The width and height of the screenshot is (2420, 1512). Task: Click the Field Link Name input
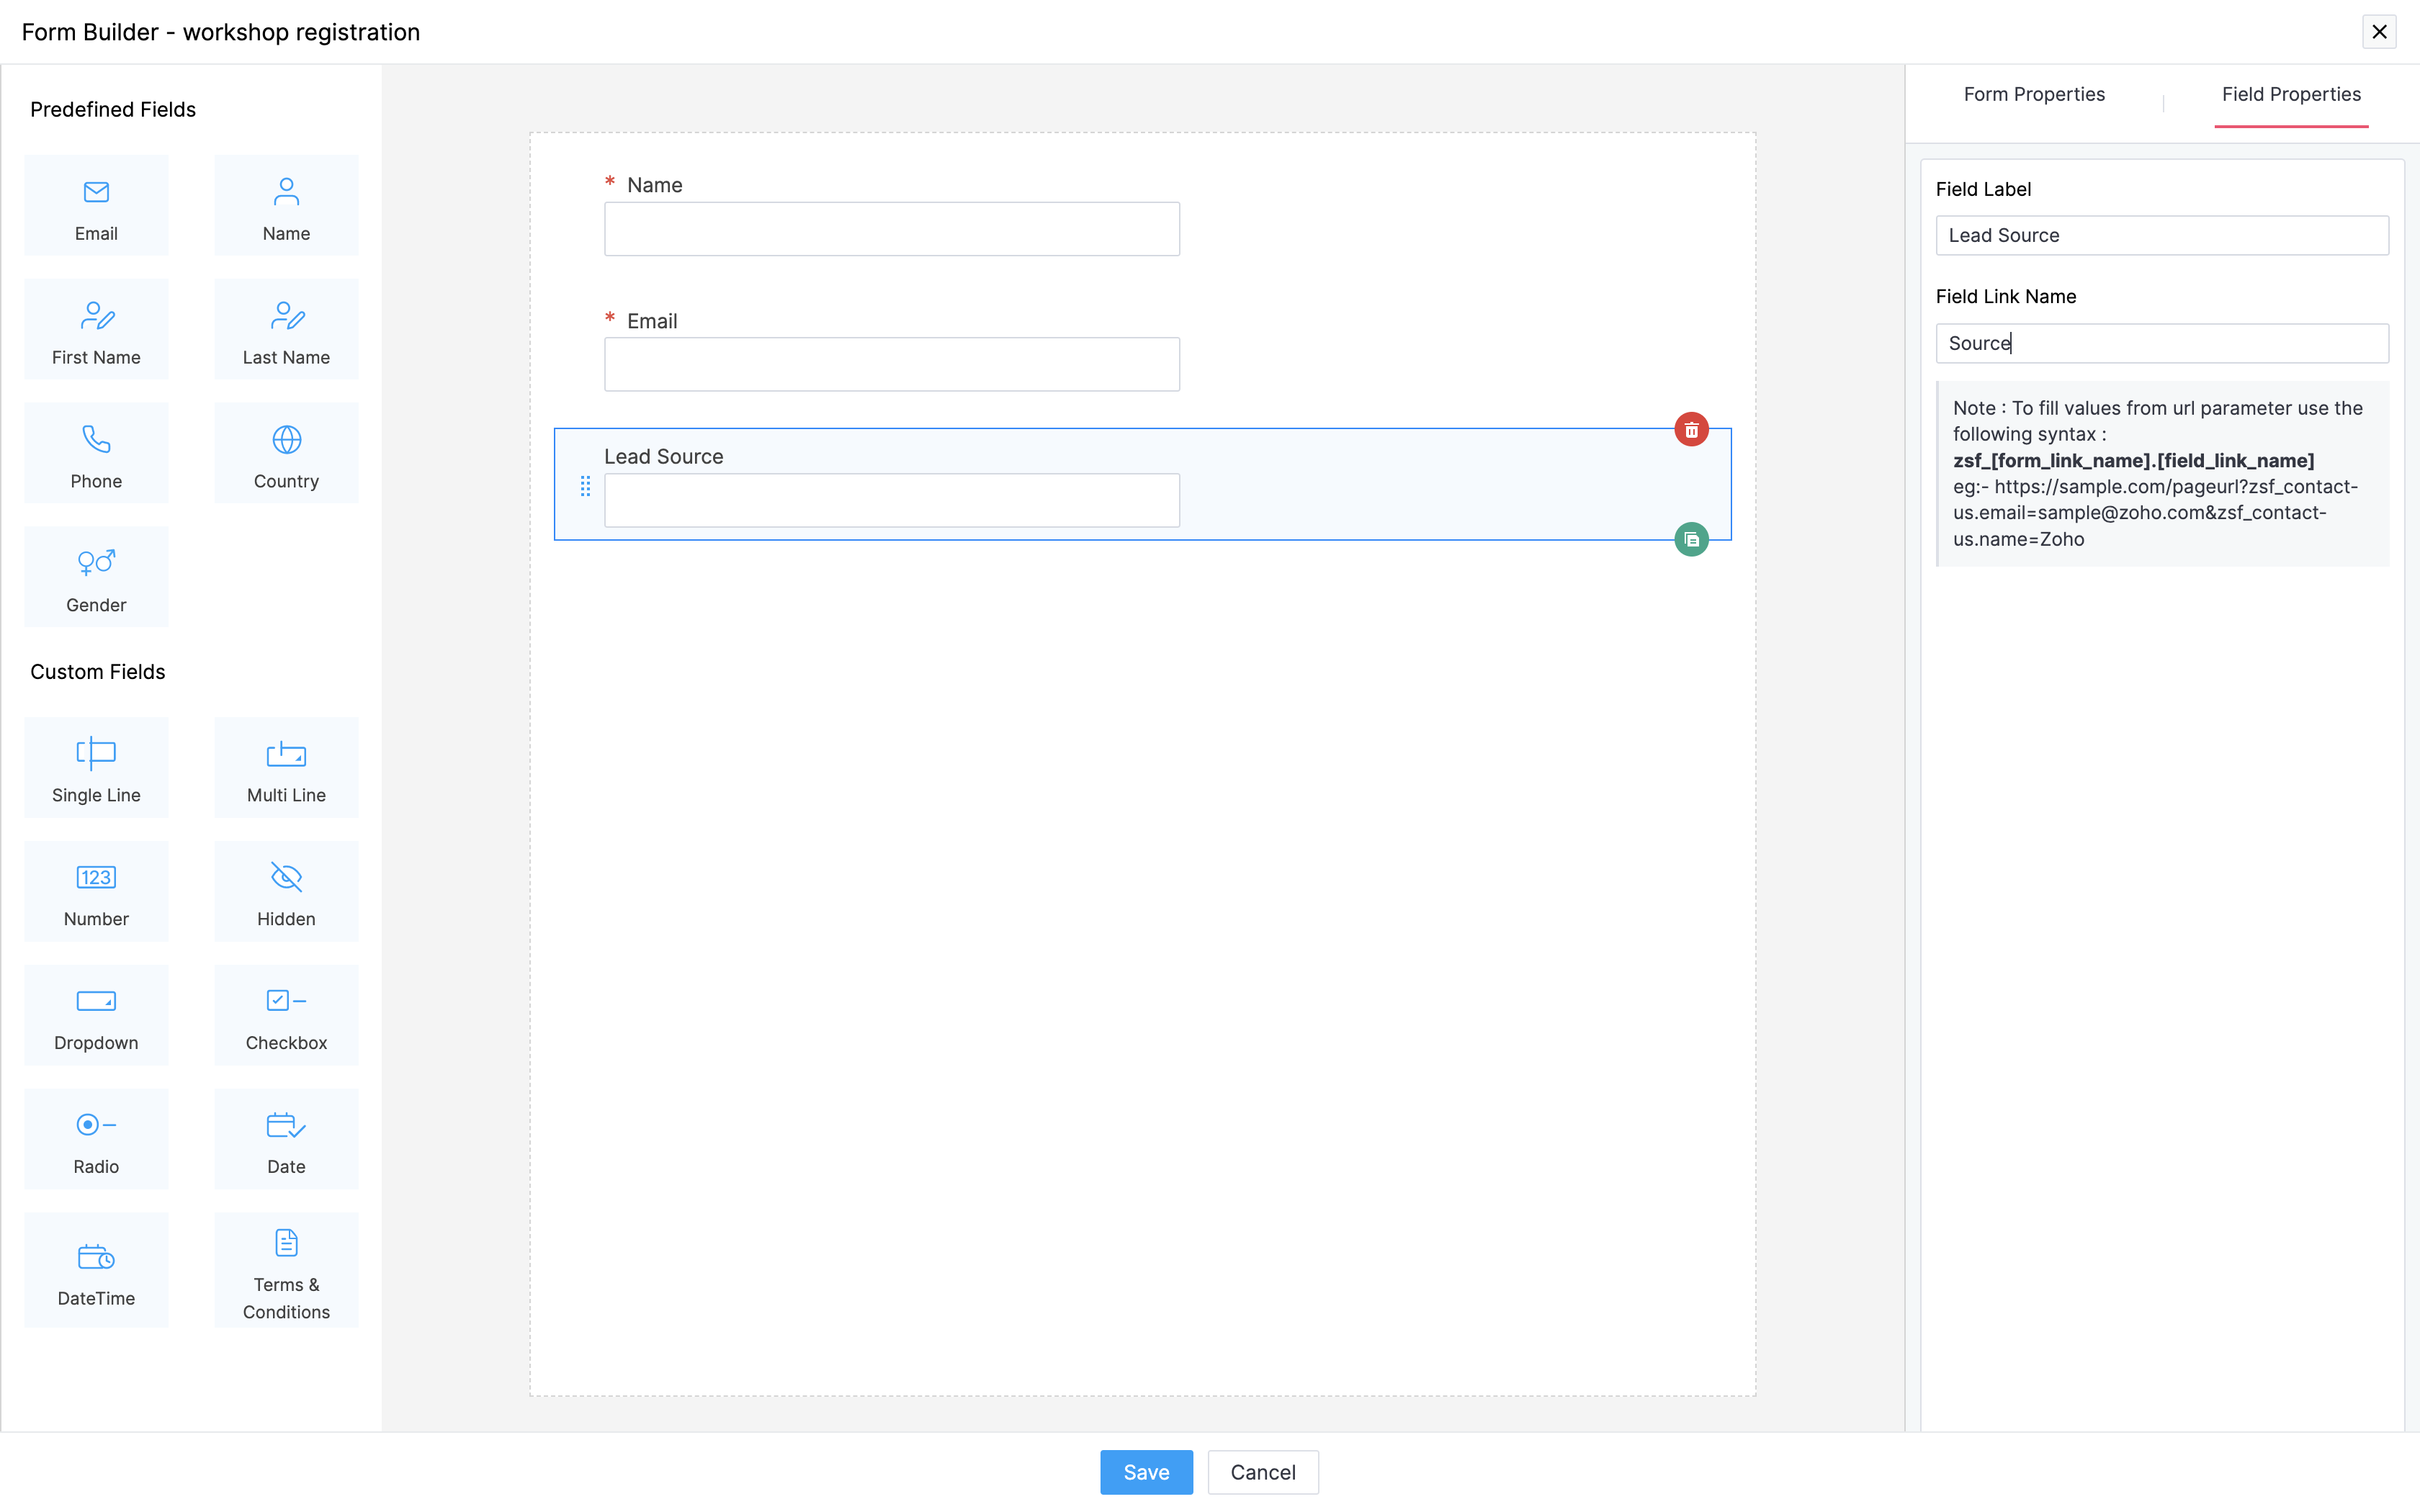(x=2161, y=343)
